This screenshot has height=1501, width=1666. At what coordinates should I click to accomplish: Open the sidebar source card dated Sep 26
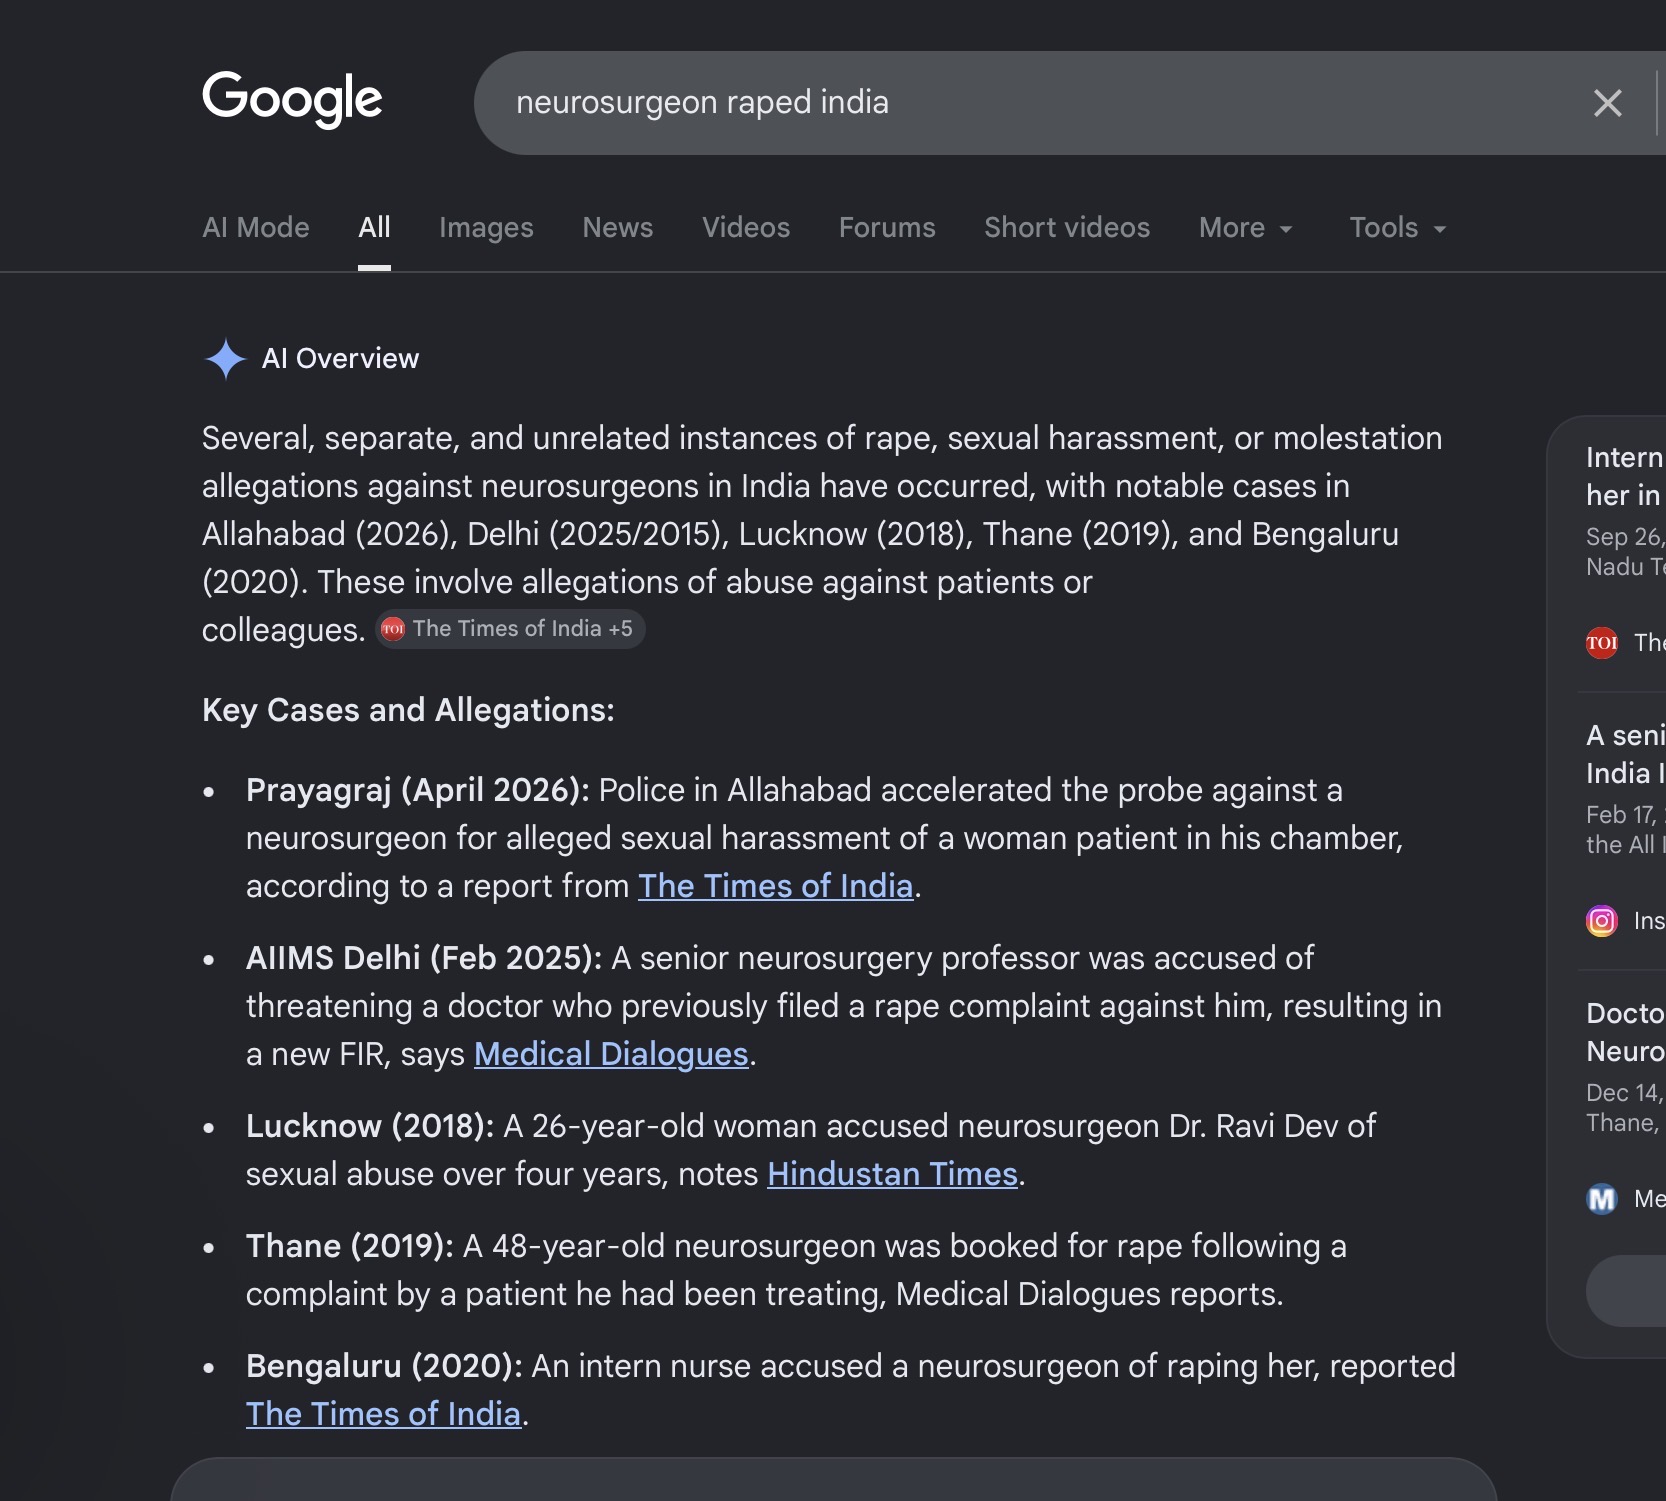[1622, 551]
